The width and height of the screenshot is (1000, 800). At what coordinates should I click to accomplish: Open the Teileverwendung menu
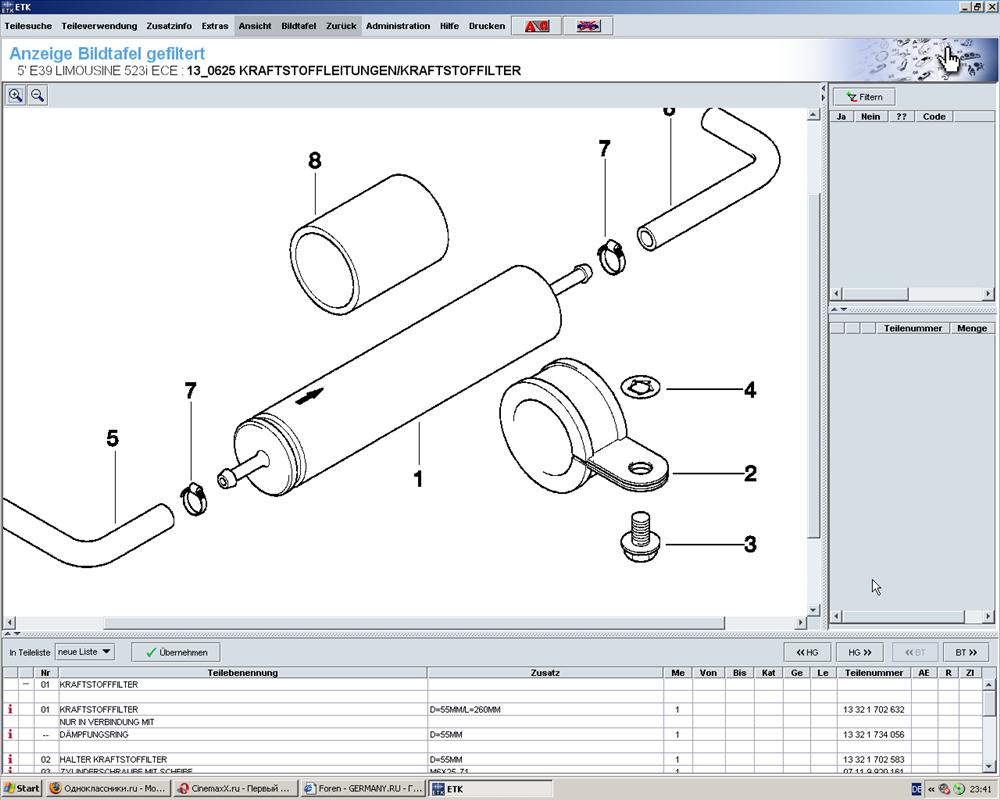[x=99, y=26]
